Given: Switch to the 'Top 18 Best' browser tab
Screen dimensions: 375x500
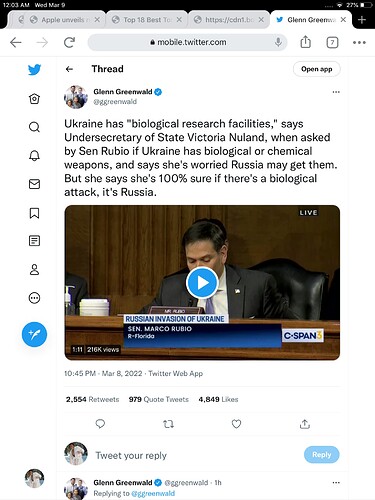Looking at the screenshot, I should click(x=147, y=20).
